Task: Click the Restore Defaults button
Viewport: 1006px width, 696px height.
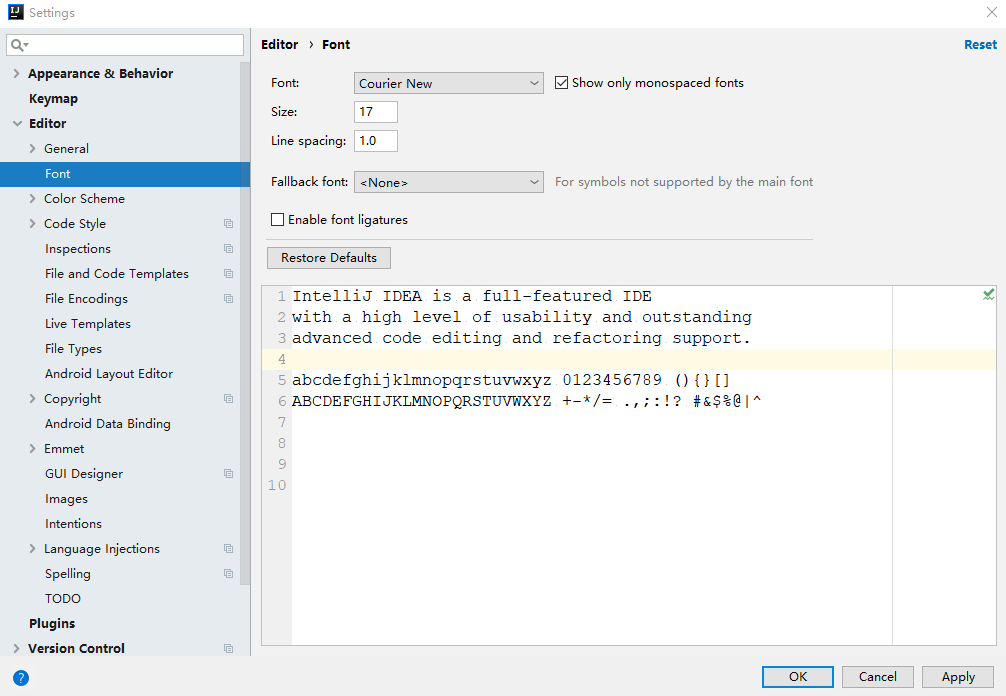Action: 328,258
